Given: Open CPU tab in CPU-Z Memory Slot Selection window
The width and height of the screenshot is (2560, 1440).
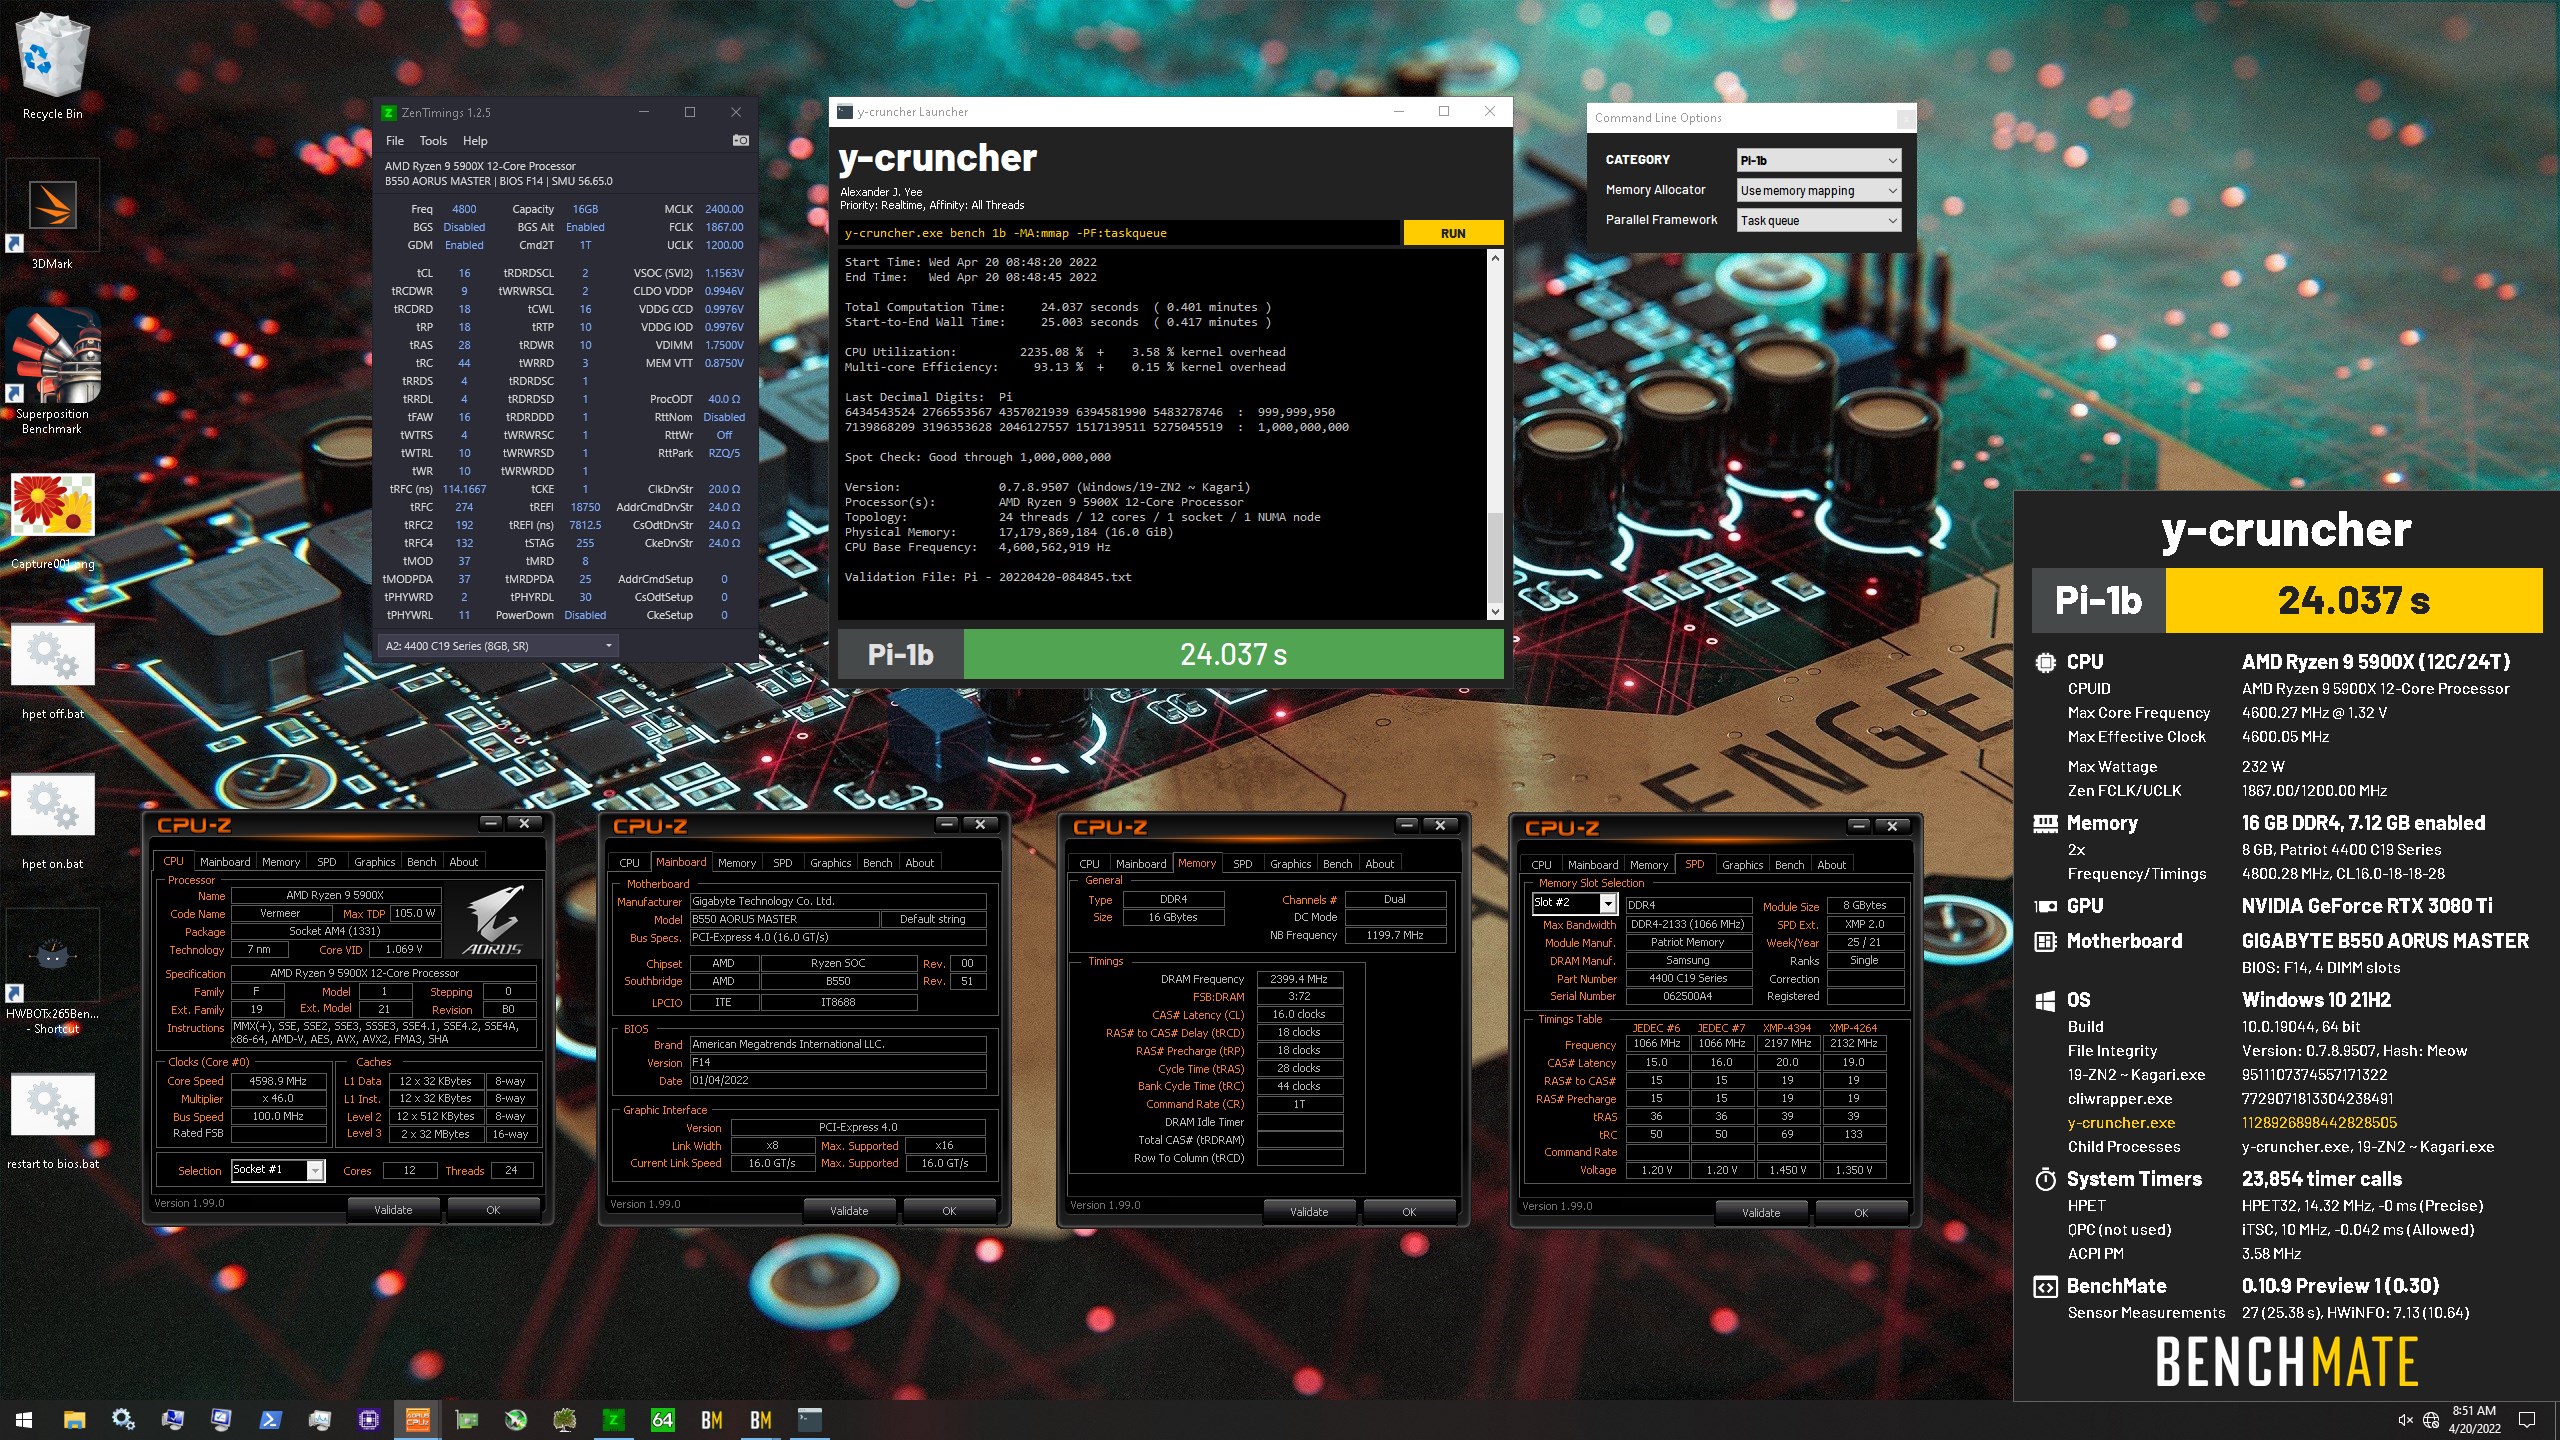Looking at the screenshot, I should point(1541,865).
